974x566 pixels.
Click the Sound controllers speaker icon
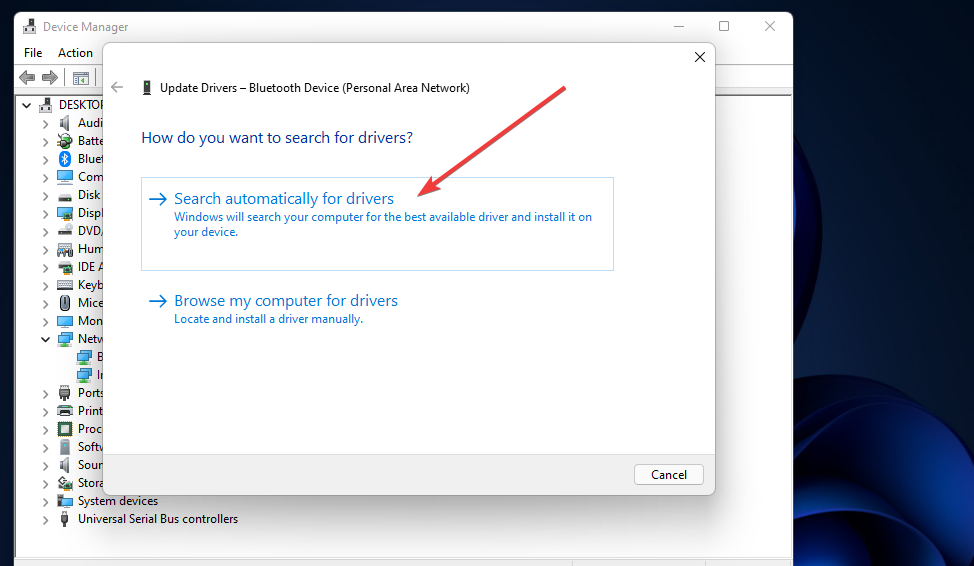coord(65,465)
